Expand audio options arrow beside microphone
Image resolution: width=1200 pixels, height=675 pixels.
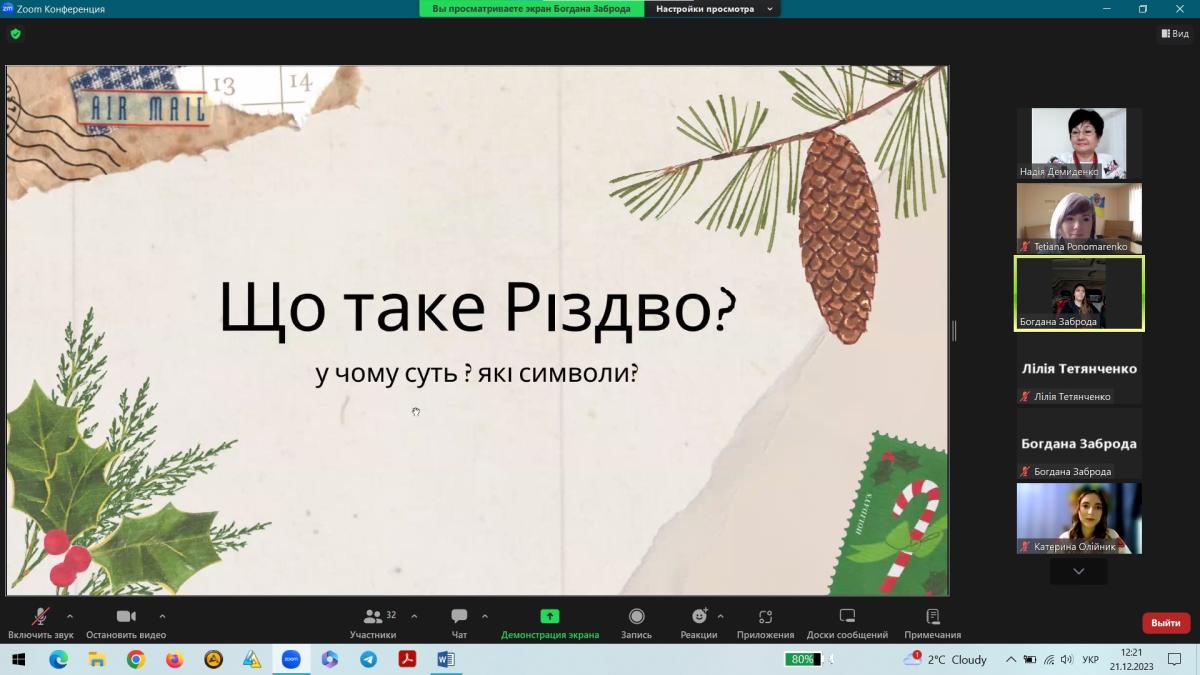coord(70,616)
